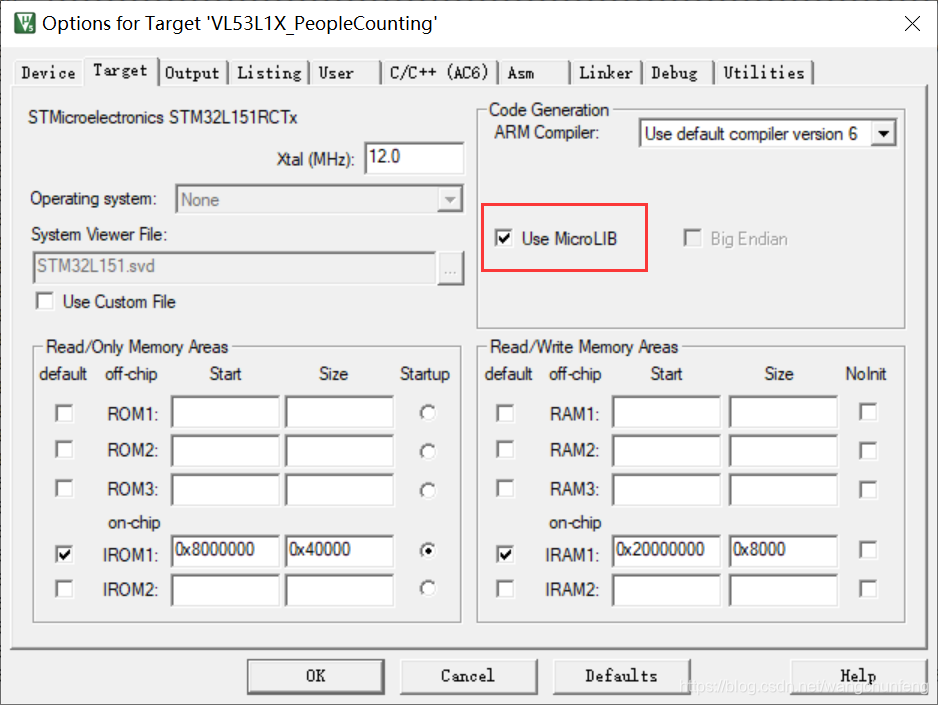Screen dimensions: 938x705
Task: Check the ROM1 default checkbox
Action: pyautogui.click(x=64, y=413)
